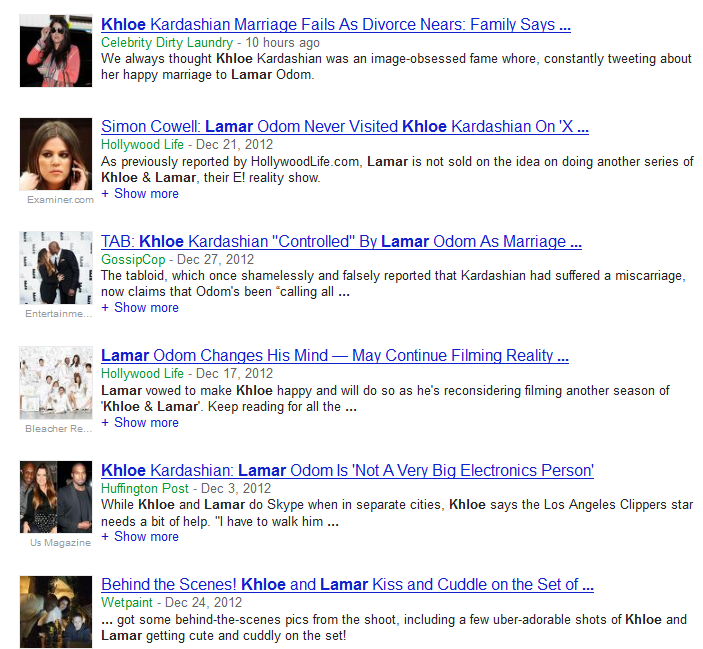Expand 'Show more' under Huffington Post article
The width and height of the screenshot is (703, 649).
tap(140, 537)
